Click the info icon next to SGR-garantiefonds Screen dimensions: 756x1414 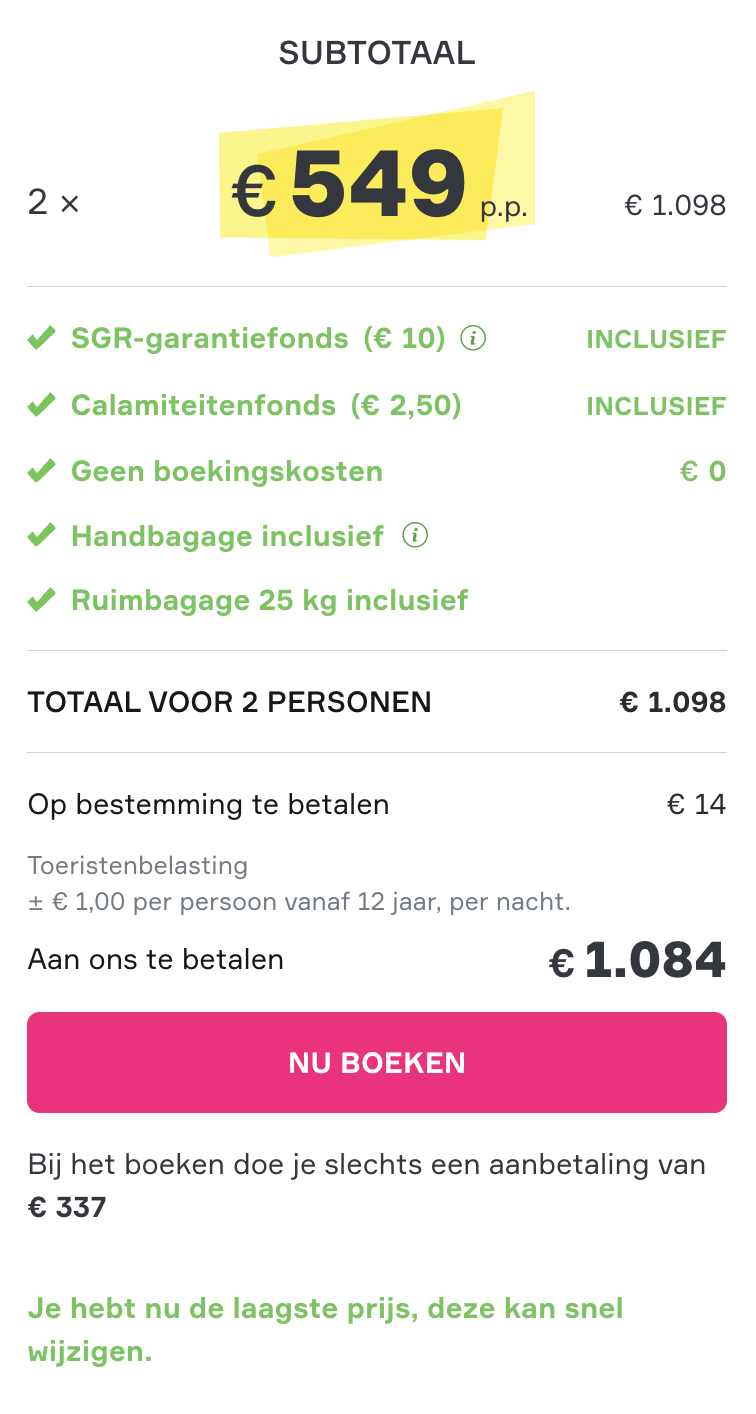pos(473,339)
